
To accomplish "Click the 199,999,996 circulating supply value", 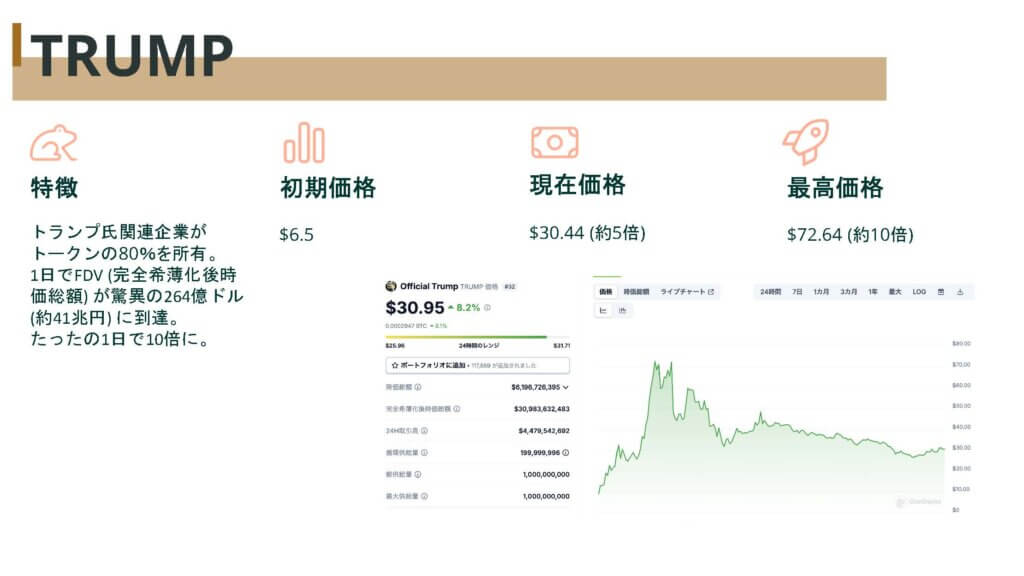I will click(x=540, y=453).
